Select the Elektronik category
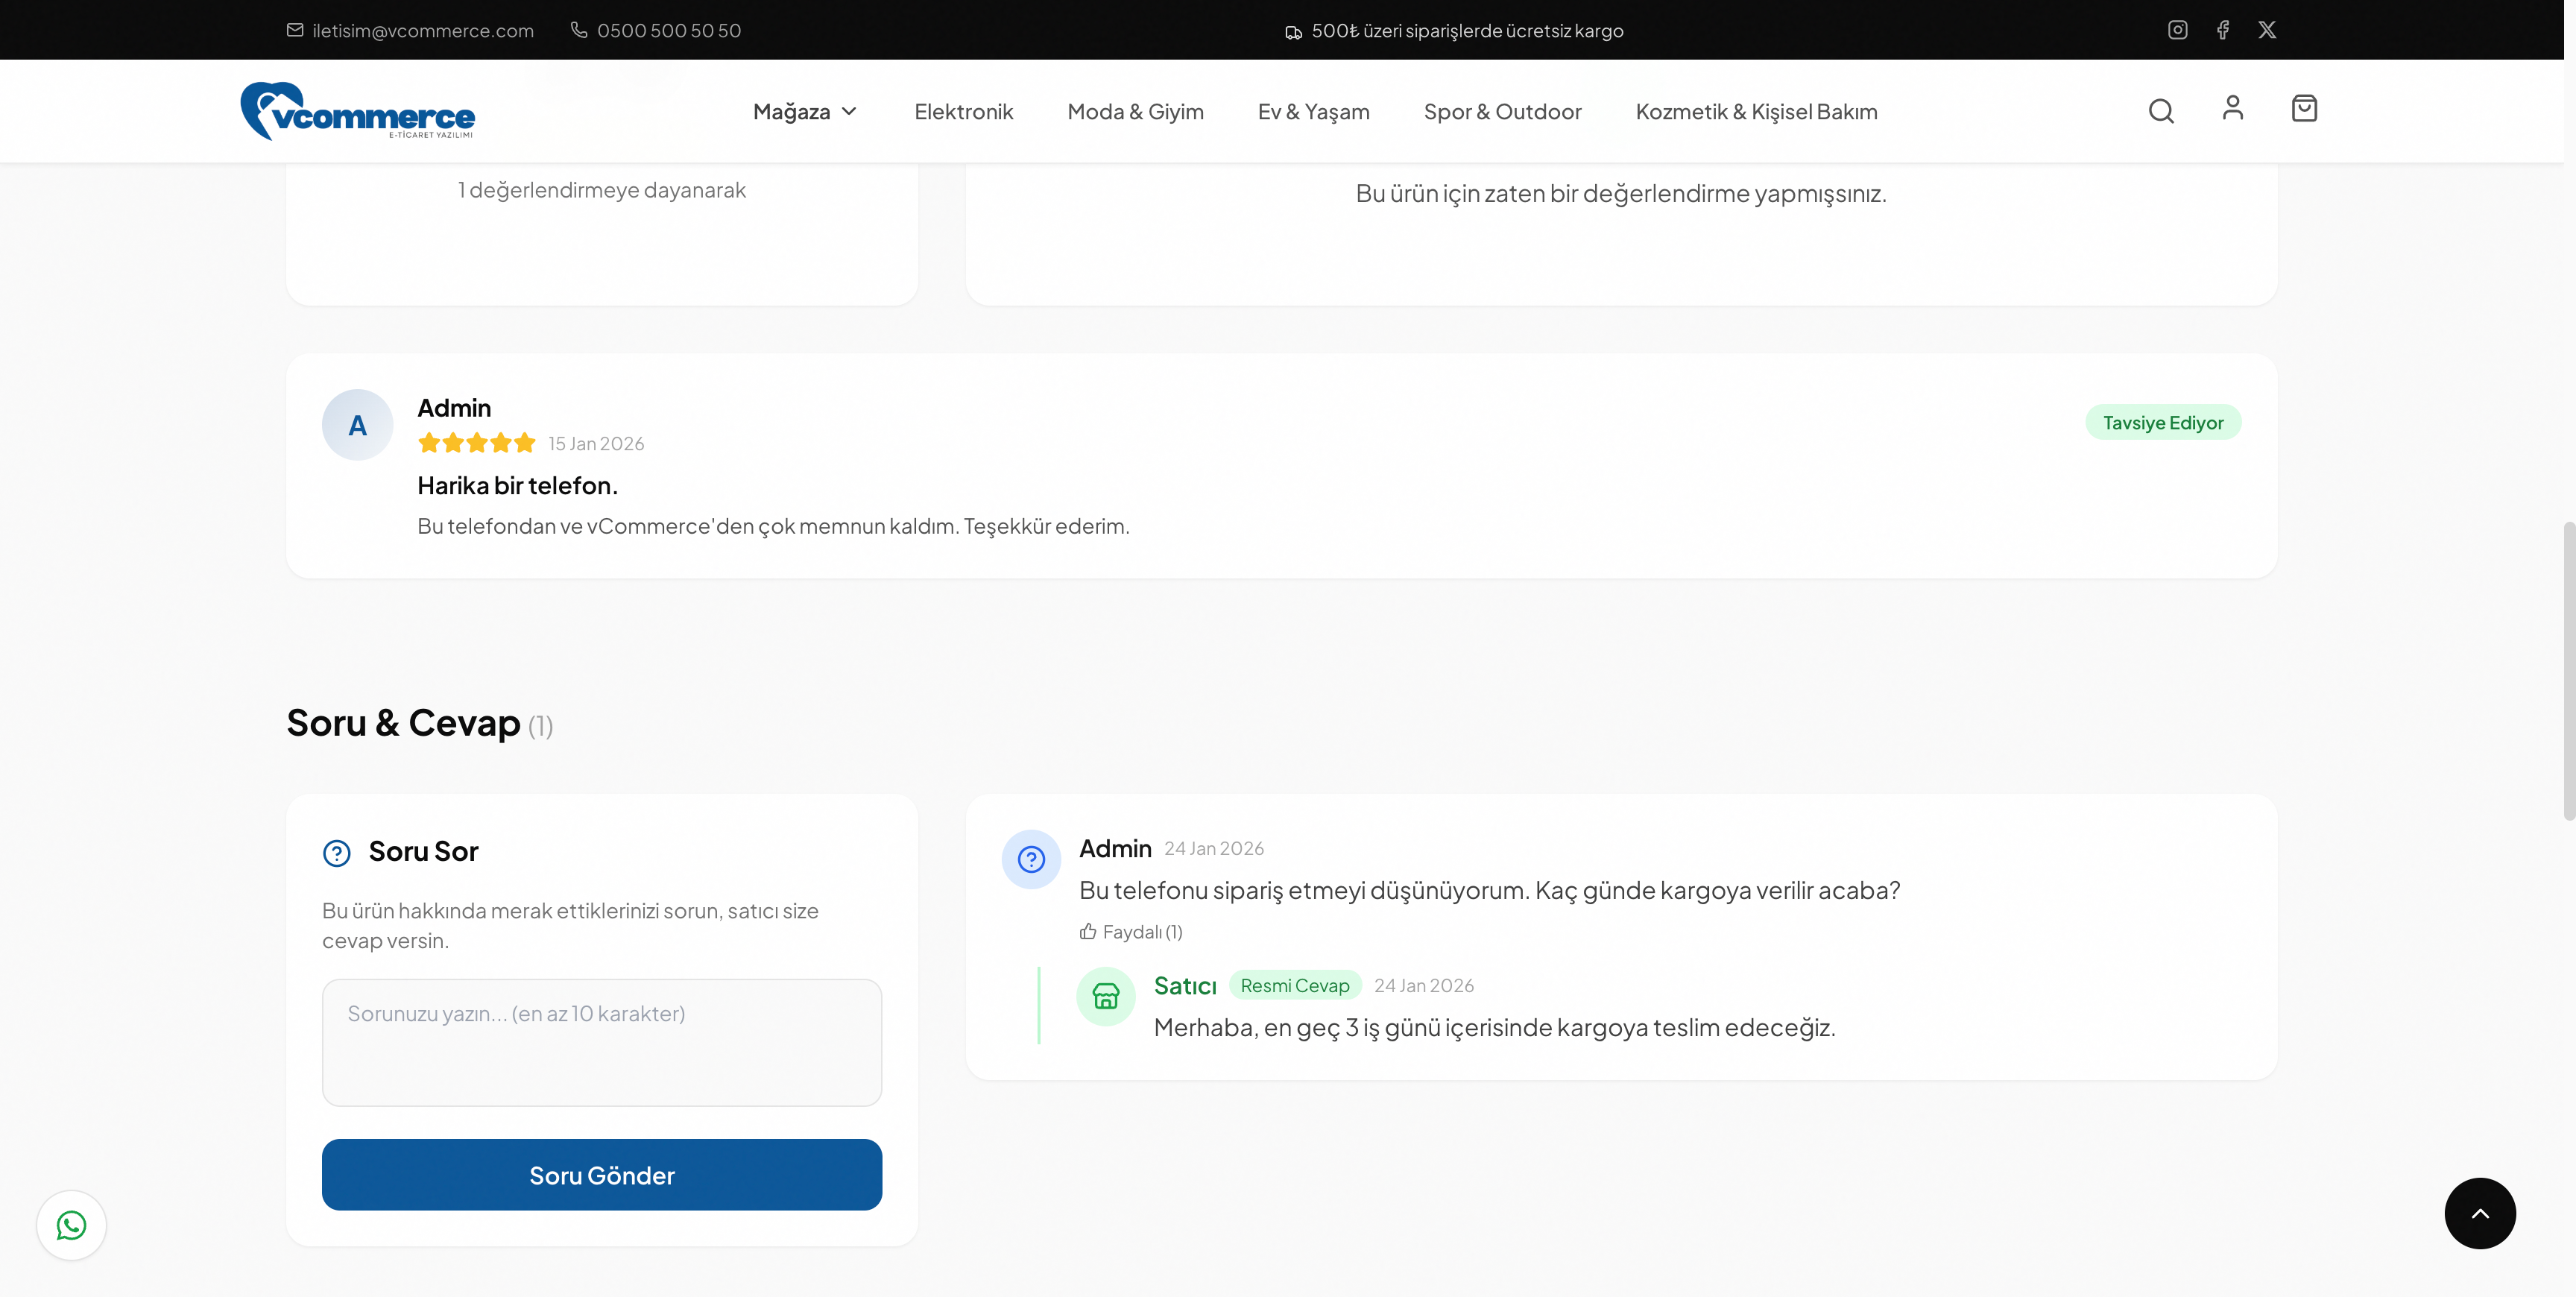2576x1297 pixels. tap(964, 111)
